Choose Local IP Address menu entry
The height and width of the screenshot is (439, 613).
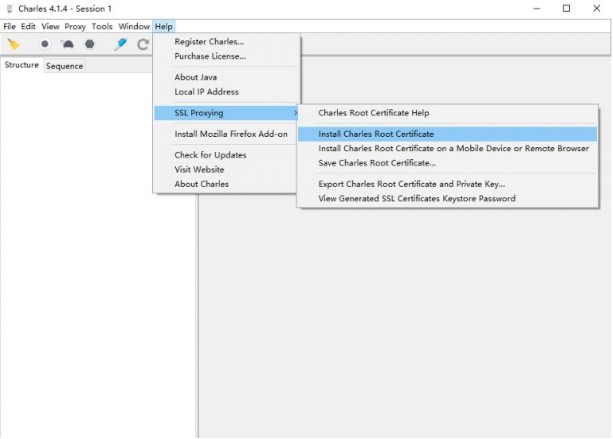pyautogui.click(x=226, y=91)
